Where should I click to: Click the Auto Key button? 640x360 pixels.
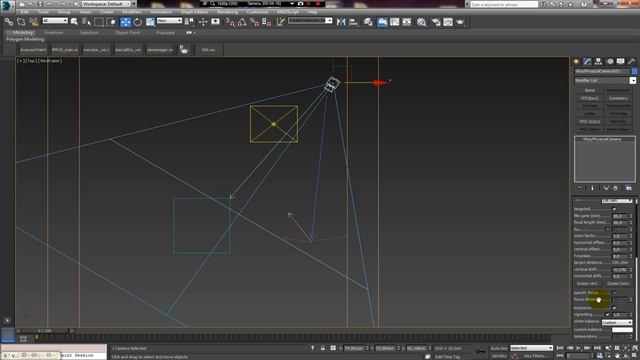pyautogui.click(x=498, y=348)
